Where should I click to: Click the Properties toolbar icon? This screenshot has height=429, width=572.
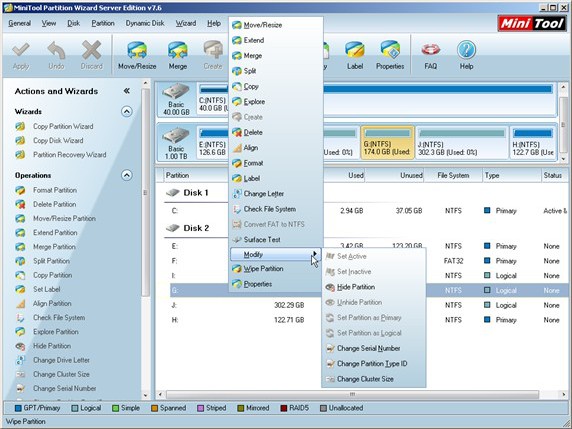(390, 50)
